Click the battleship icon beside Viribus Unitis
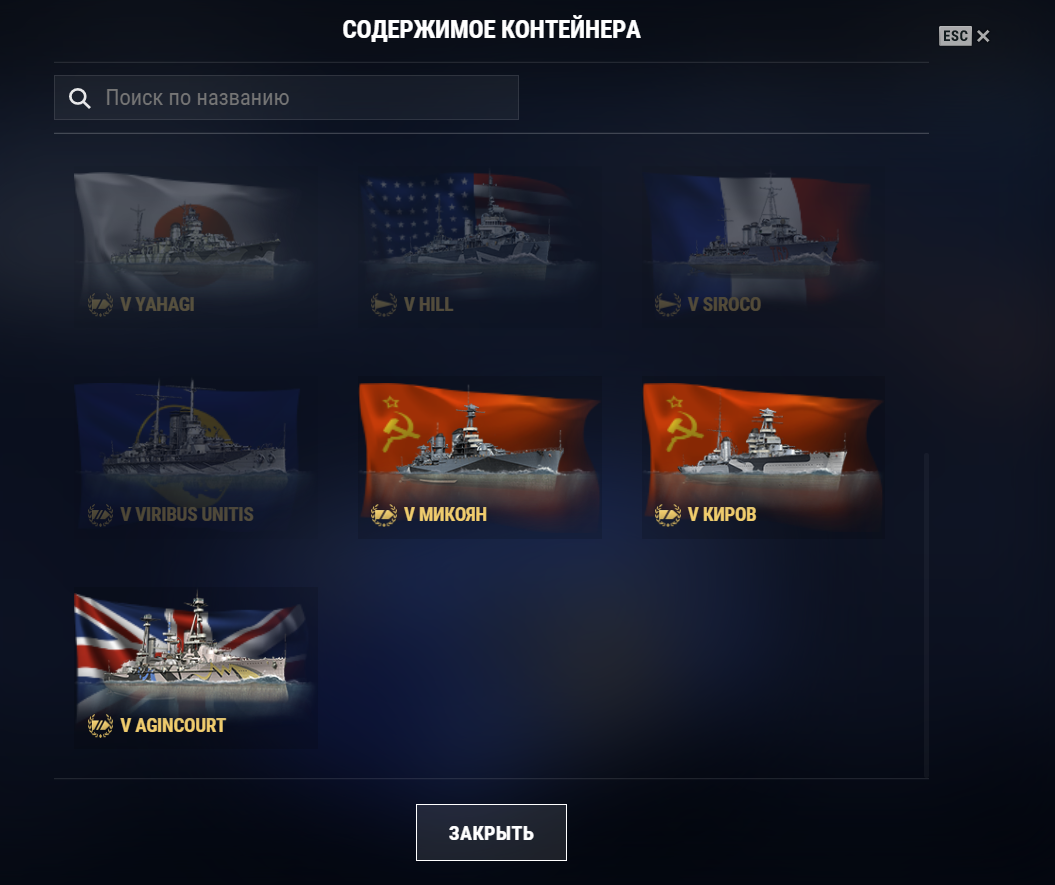The height and width of the screenshot is (885, 1055). pos(100,515)
